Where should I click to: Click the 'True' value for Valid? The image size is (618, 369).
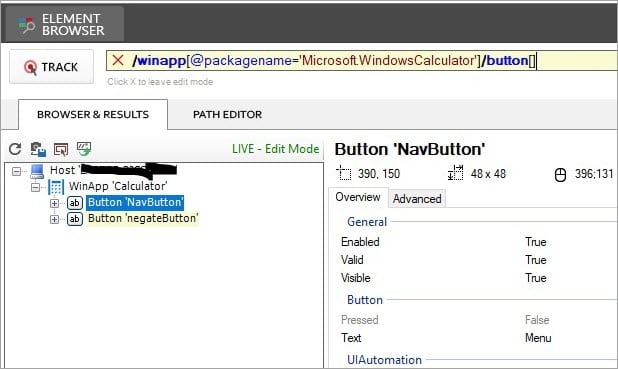point(535,260)
